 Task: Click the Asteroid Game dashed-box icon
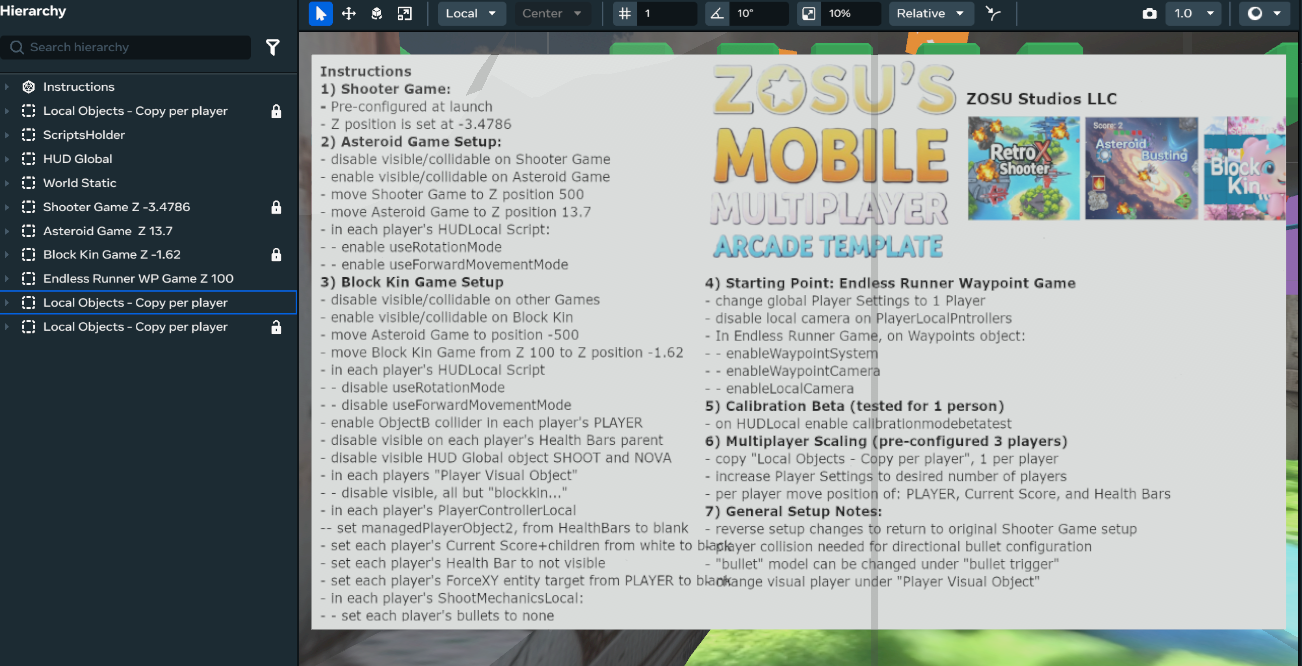coord(28,231)
